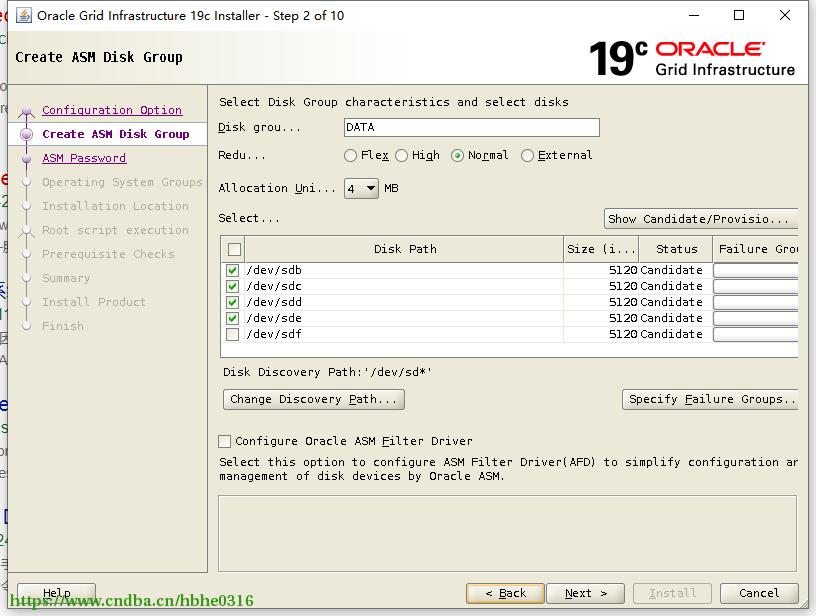Select the /dev/sdb disk path cell
The width and height of the screenshot is (816, 616).
pos(404,271)
